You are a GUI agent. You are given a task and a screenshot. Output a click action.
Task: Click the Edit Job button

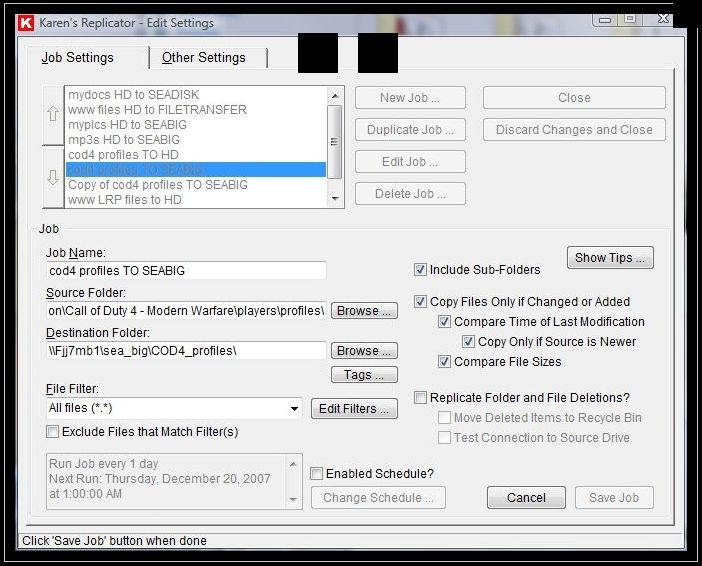click(410, 162)
